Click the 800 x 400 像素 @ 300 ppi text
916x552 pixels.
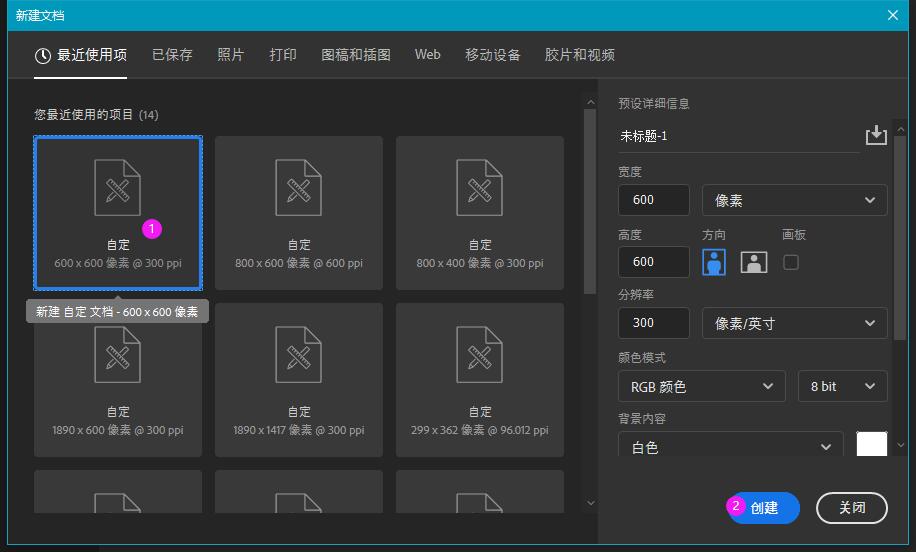pyautogui.click(x=480, y=263)
